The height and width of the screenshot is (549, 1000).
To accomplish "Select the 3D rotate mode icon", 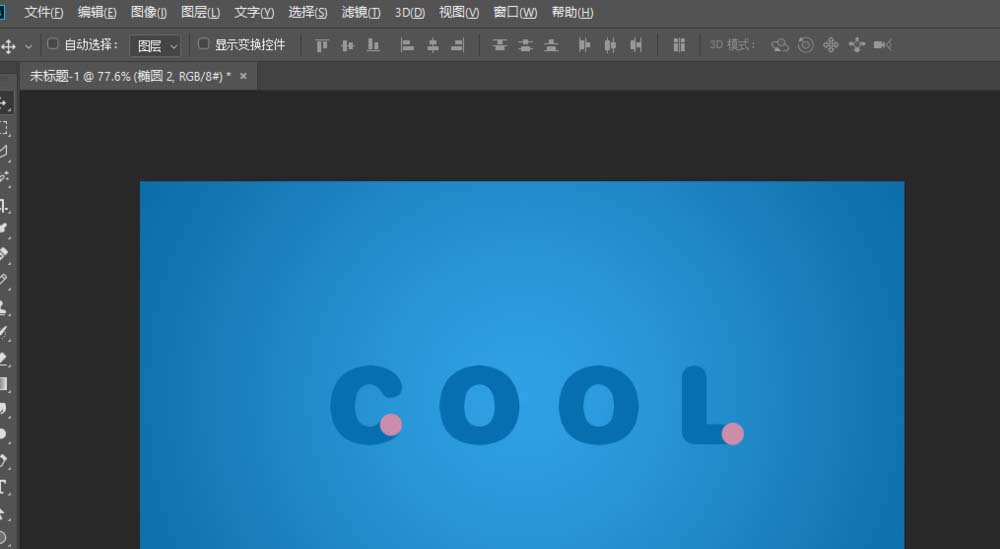I will pos(780,45).
